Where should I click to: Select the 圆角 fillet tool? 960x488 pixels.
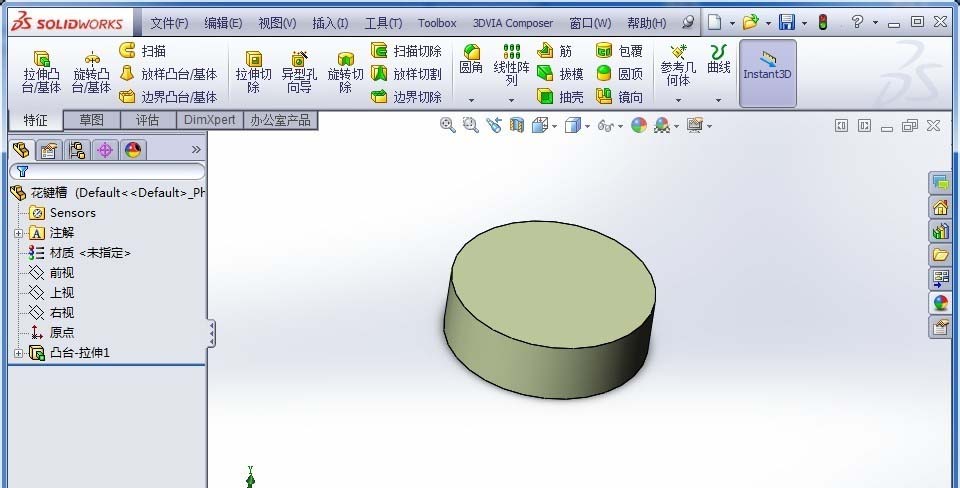click(471, 59)
